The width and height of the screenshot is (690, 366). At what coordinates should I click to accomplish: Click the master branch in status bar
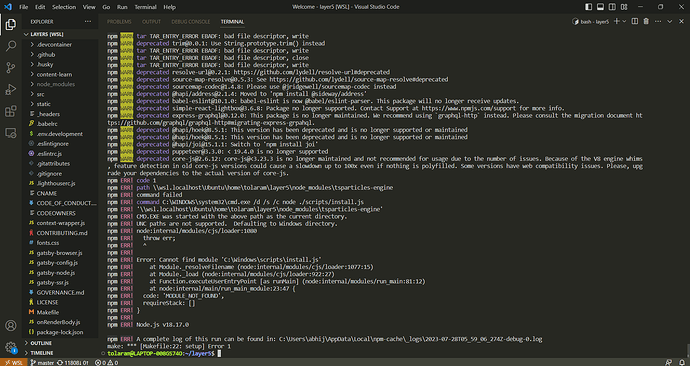tap(42, 362)
